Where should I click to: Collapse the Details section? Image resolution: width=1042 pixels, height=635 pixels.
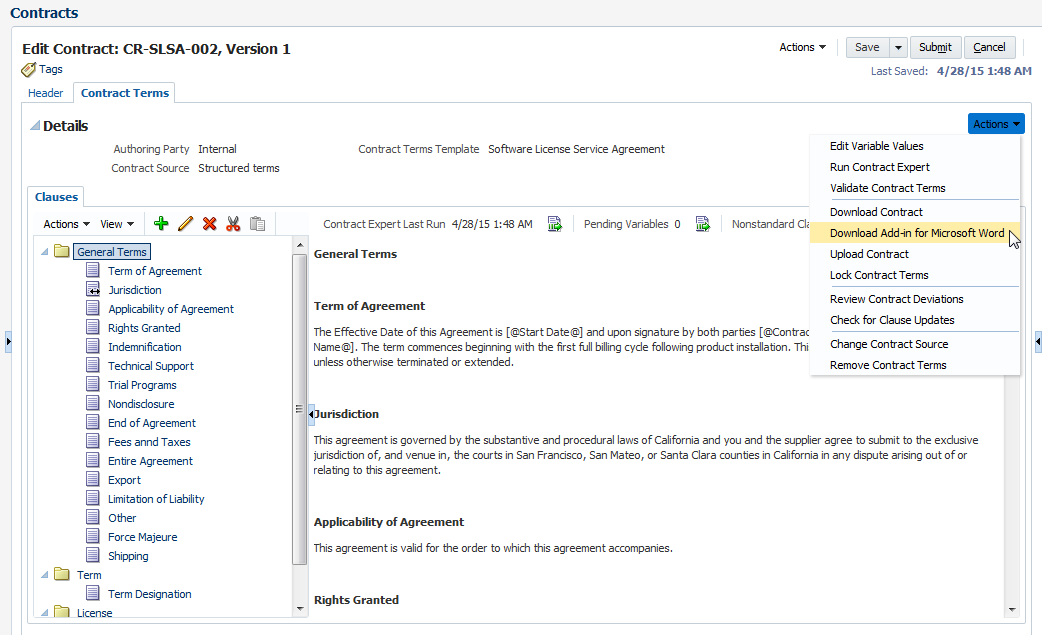(35, 126)
